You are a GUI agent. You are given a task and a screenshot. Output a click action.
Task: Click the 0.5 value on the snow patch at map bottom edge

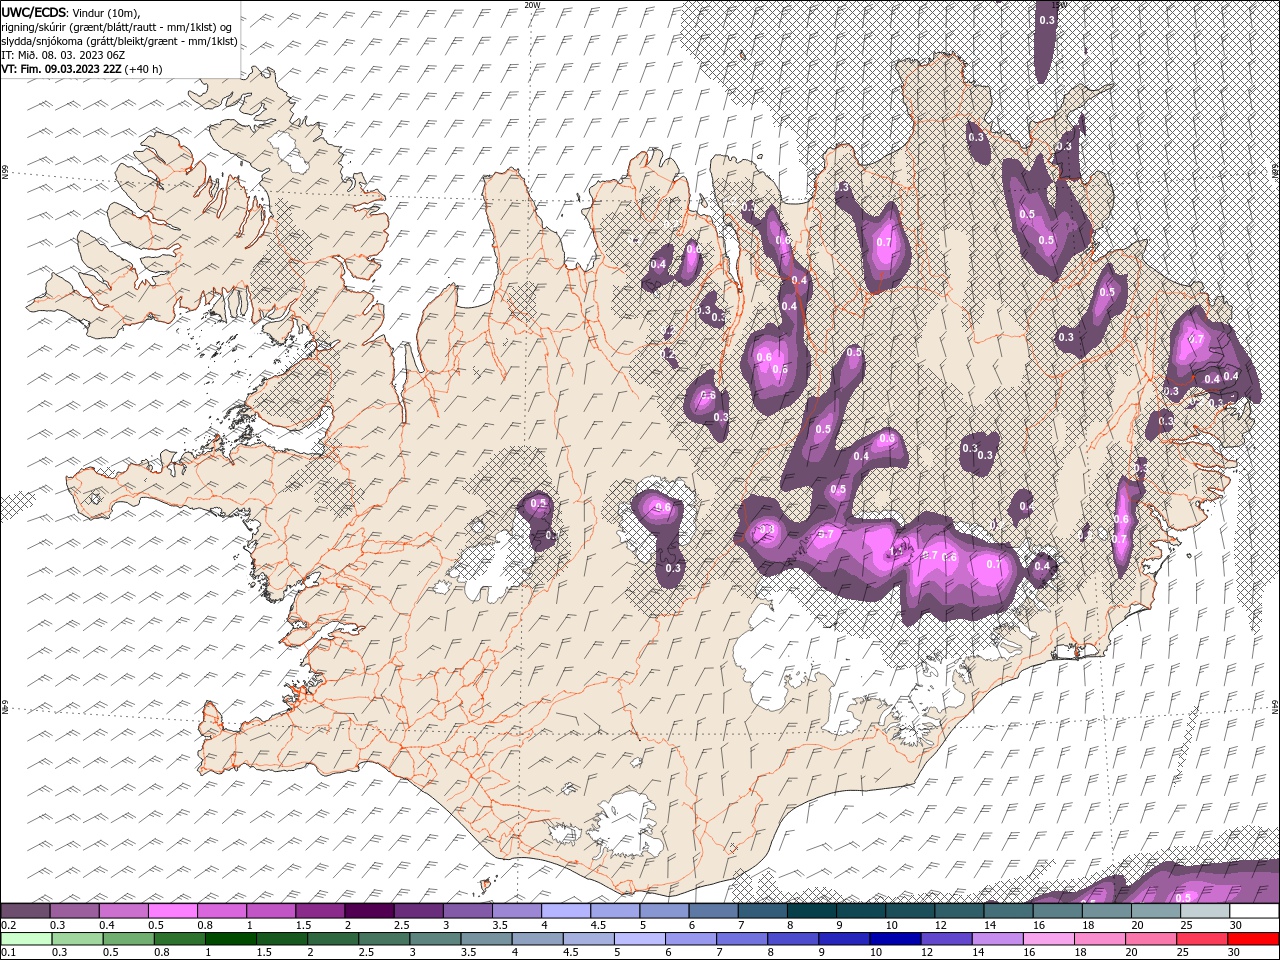click(x=1183, y=897)
